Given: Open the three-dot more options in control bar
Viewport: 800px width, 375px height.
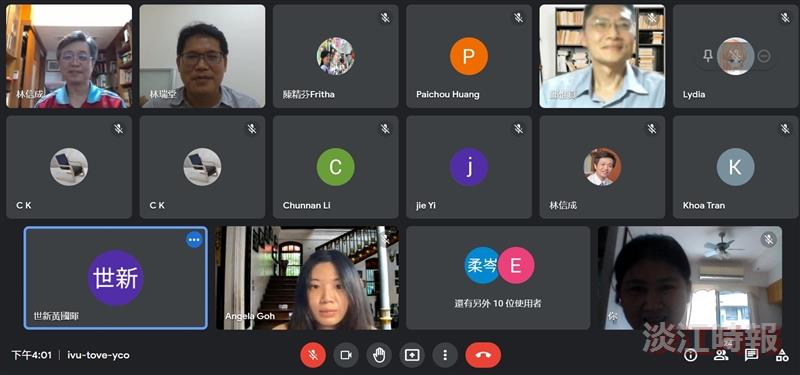Looking at the screenshot, I should tap(445, 355).
